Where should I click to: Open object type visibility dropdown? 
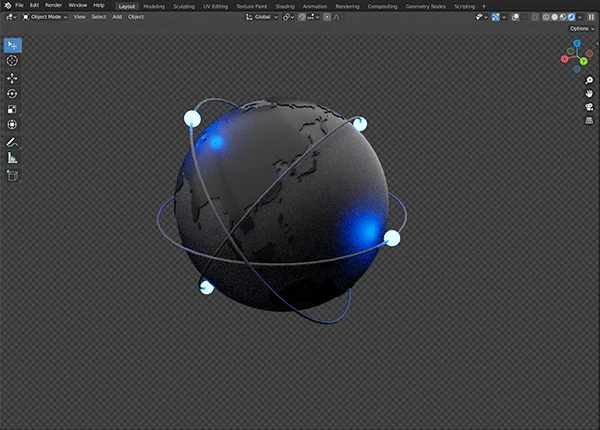(x=481, y=17)
